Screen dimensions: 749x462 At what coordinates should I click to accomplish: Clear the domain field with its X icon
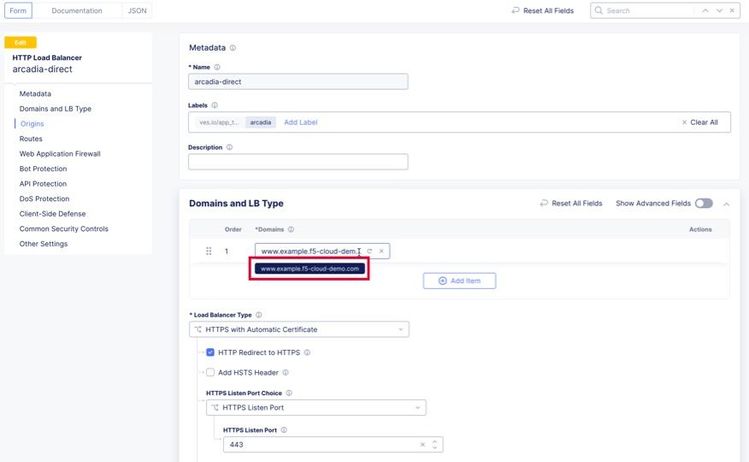381,251
